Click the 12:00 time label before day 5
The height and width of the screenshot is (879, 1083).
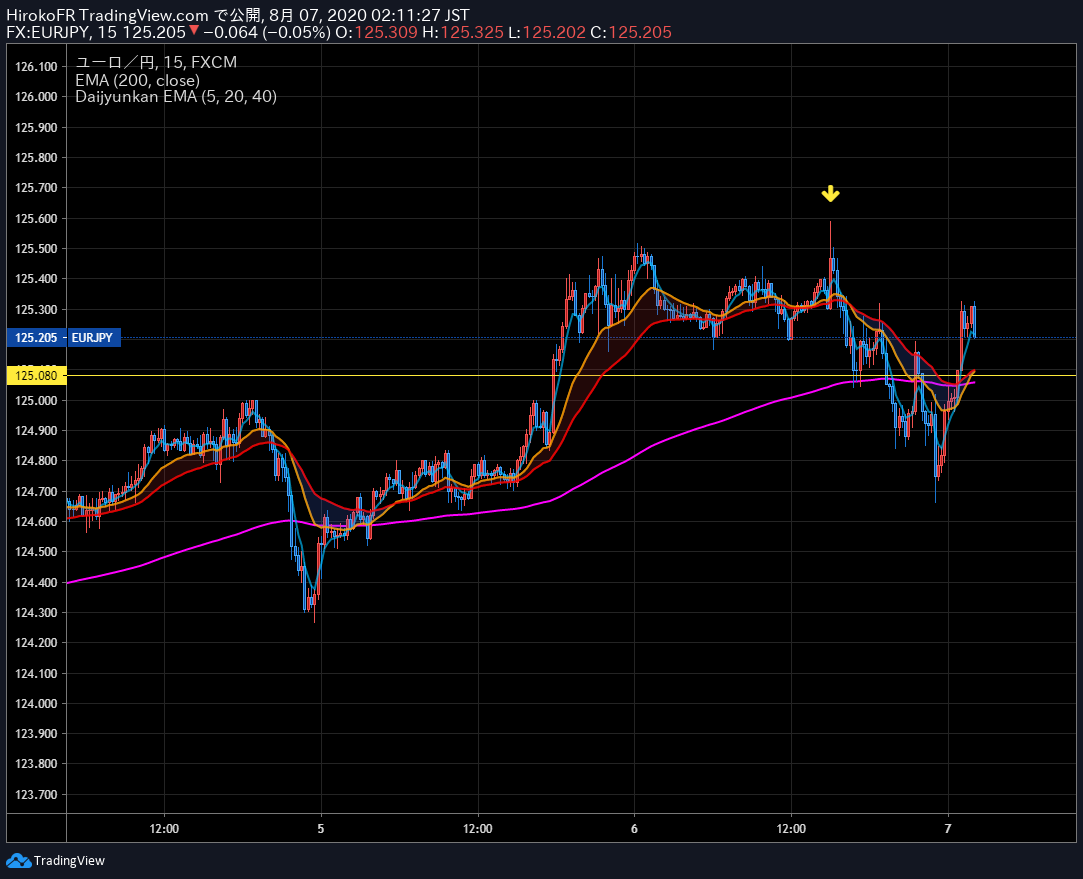click(164, 829)
